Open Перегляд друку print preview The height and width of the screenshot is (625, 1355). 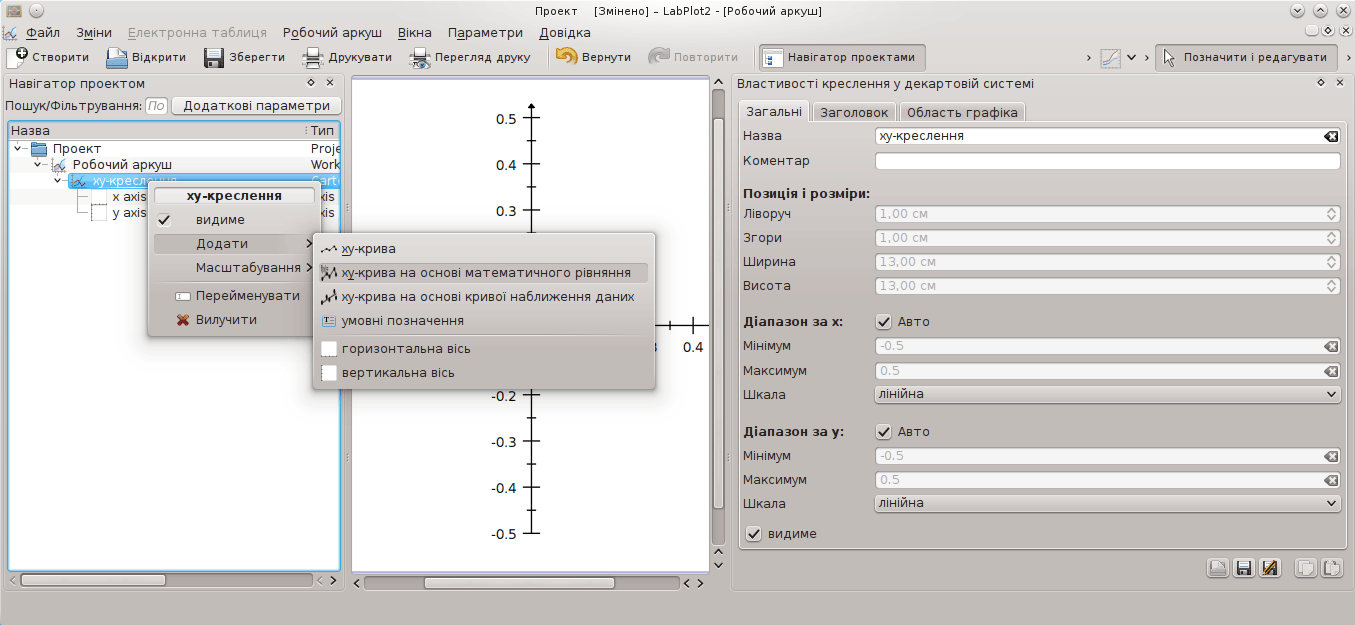(x=469, y=57)
